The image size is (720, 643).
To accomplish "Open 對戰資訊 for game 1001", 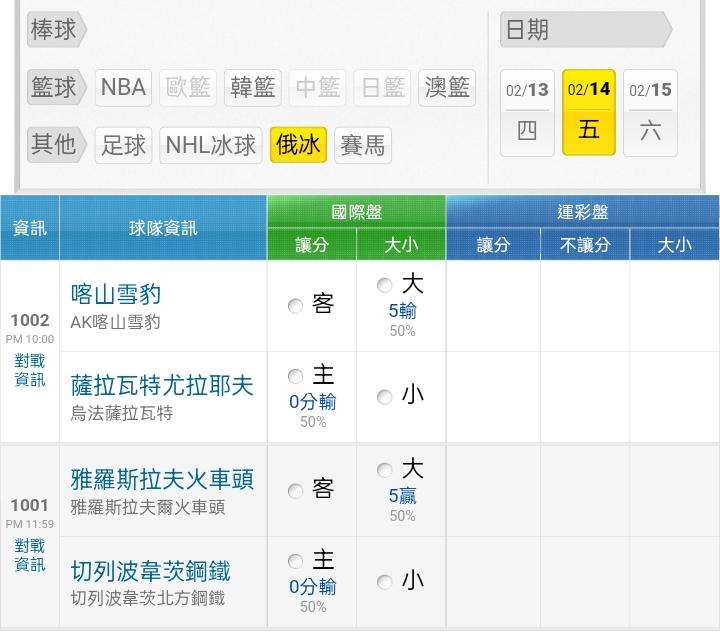I will click(x=30, y=555).
